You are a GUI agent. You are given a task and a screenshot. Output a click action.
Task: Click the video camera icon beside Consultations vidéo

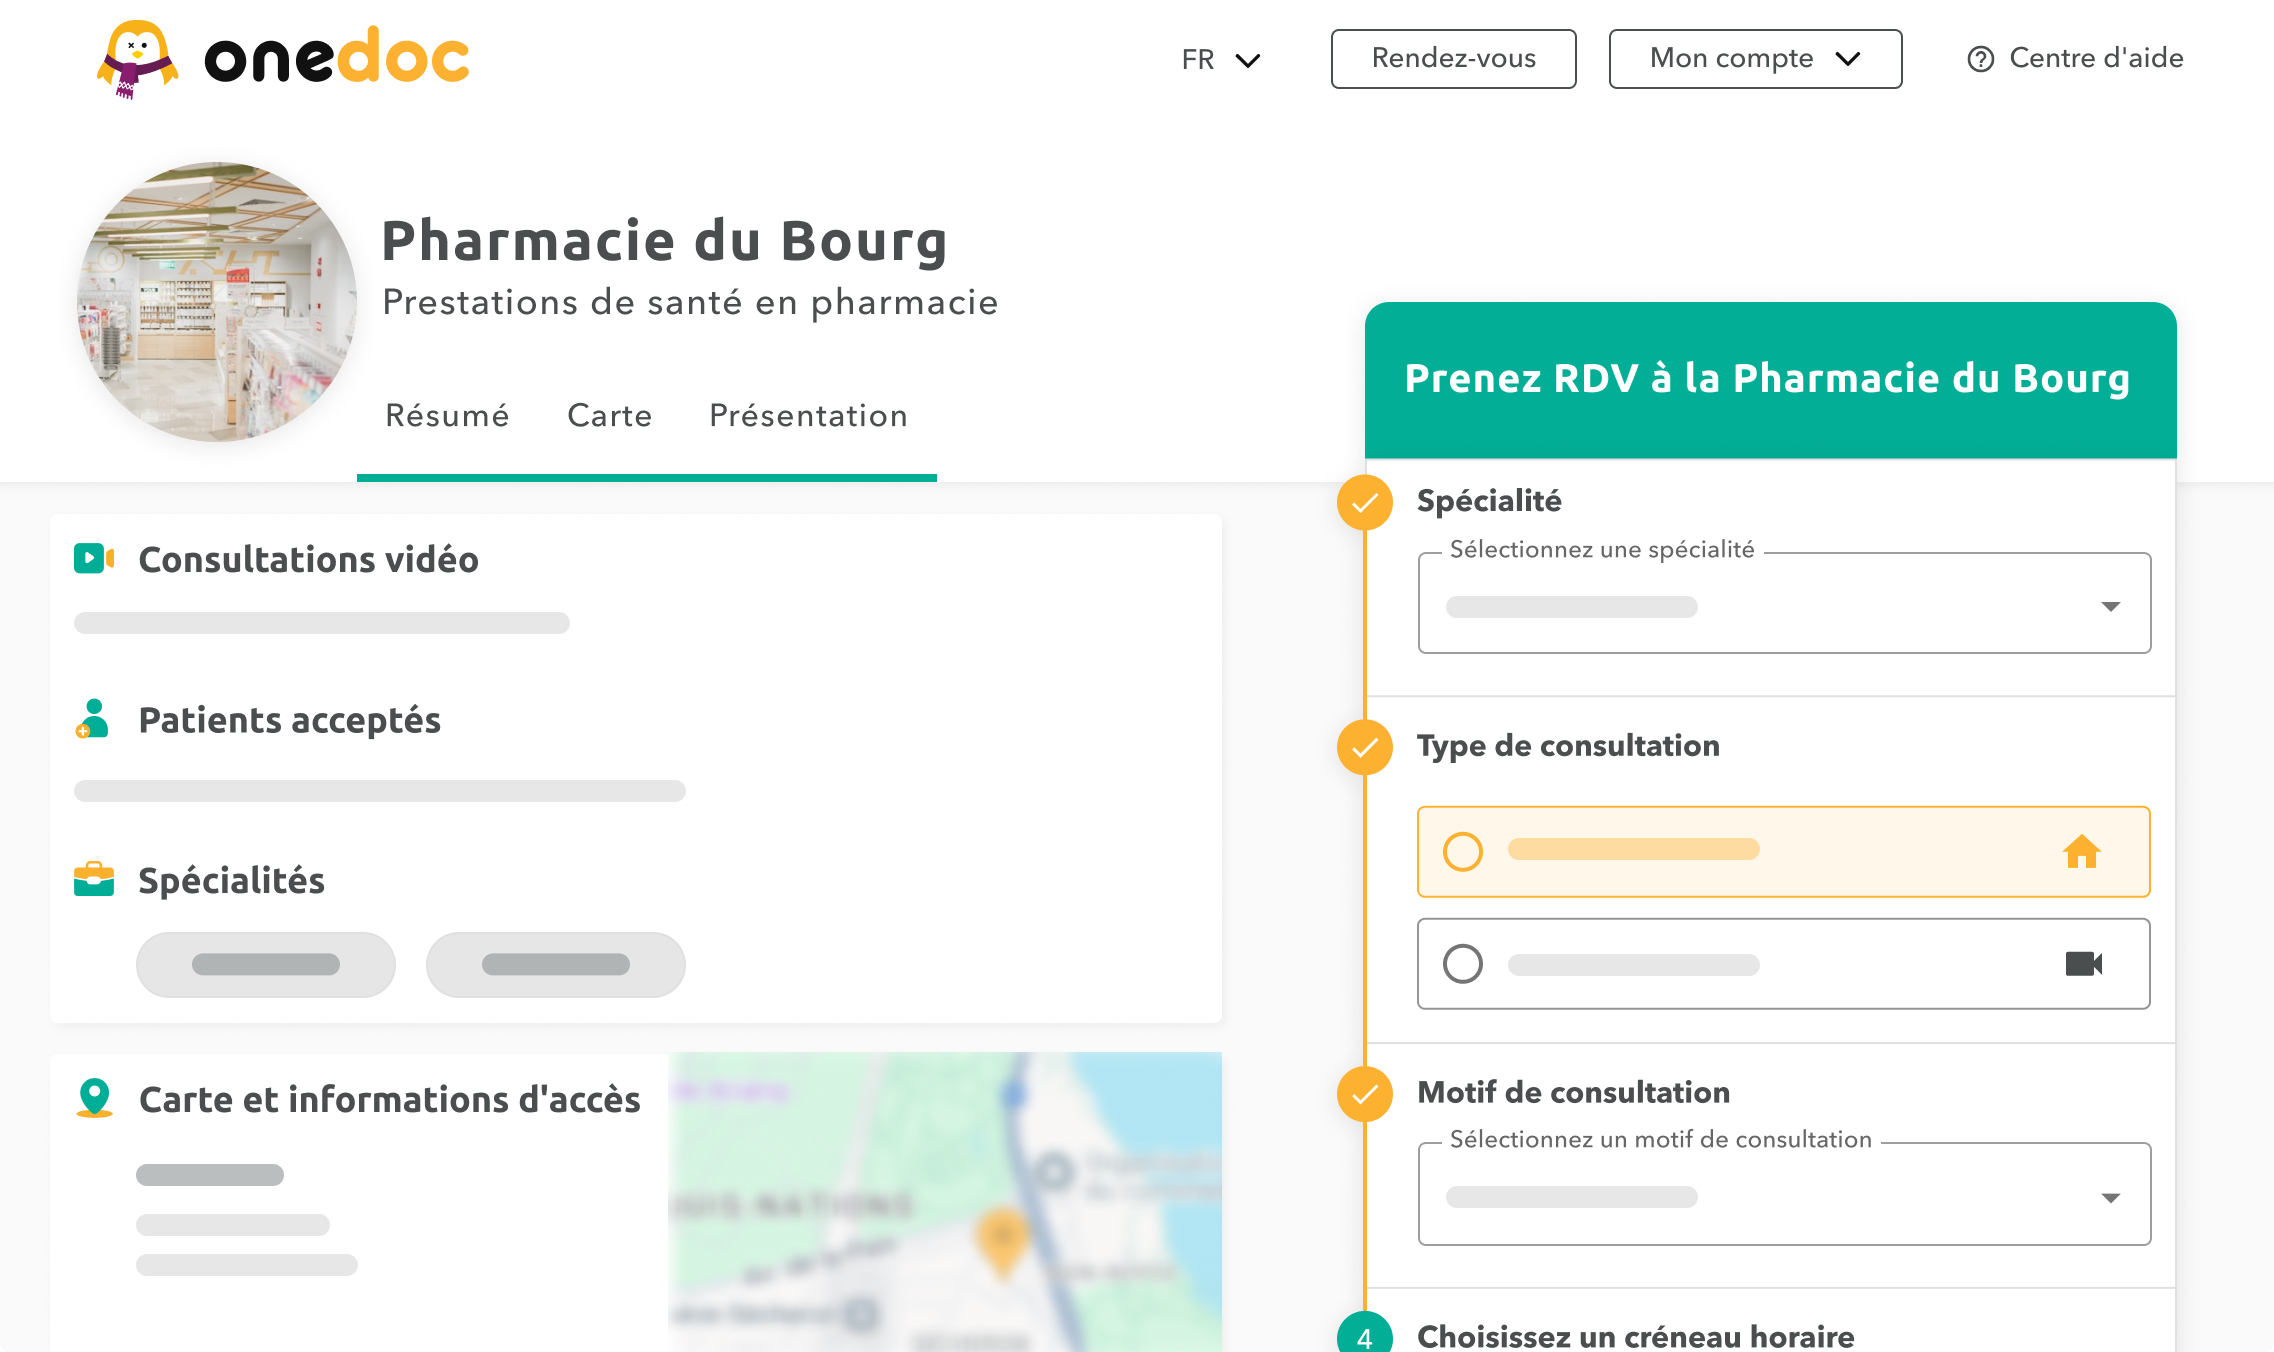click(94, 558)
